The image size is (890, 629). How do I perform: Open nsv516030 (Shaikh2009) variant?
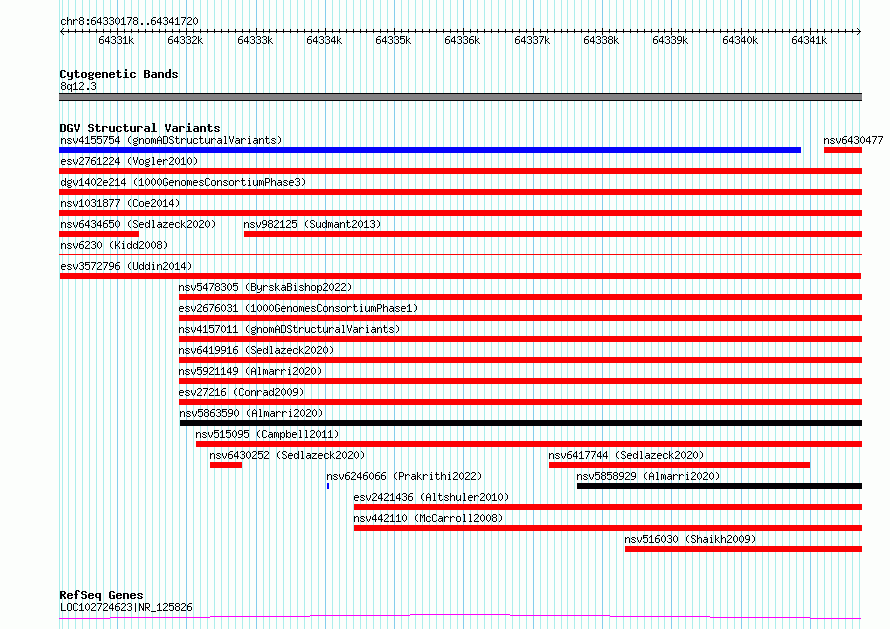click(x=690, y=539)
